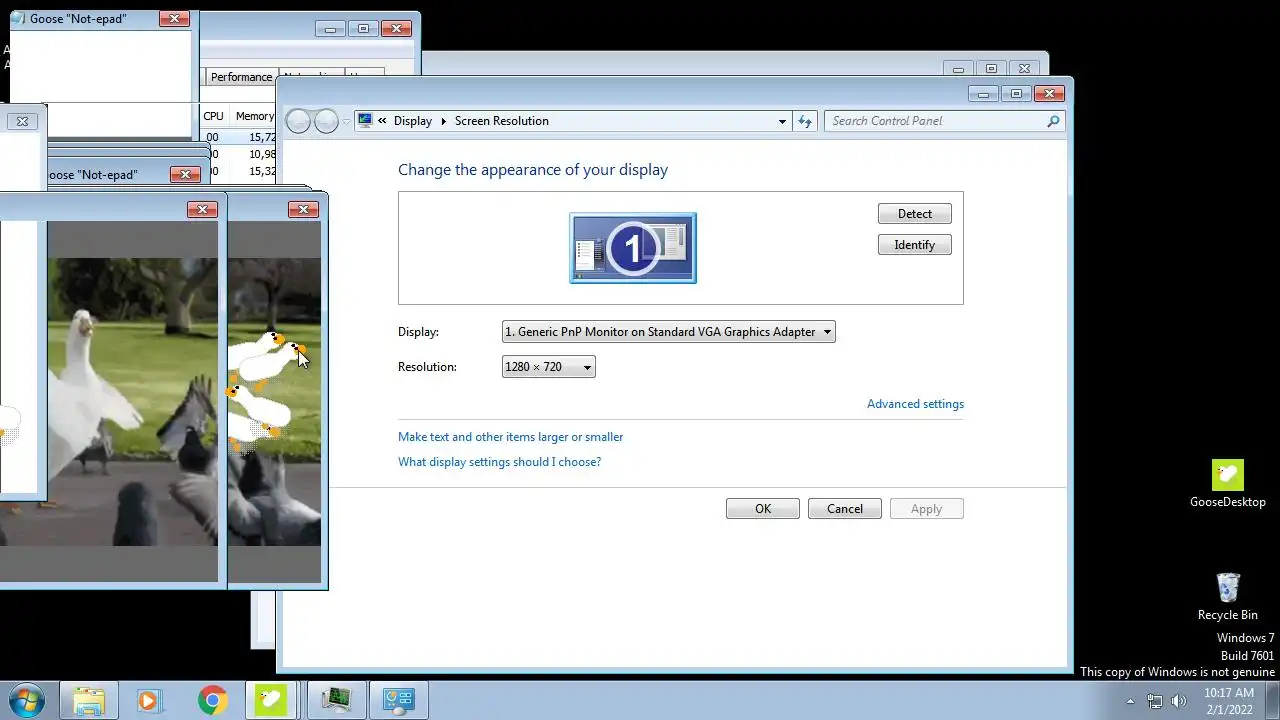Switch to Control Panel display item on taskbar

pos(399,700)
